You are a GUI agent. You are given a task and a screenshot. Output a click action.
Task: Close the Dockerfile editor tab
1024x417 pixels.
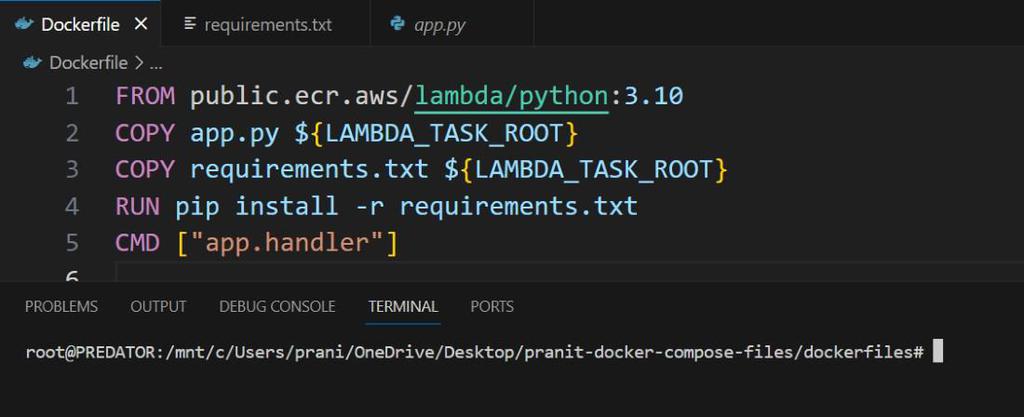[141, 24]
